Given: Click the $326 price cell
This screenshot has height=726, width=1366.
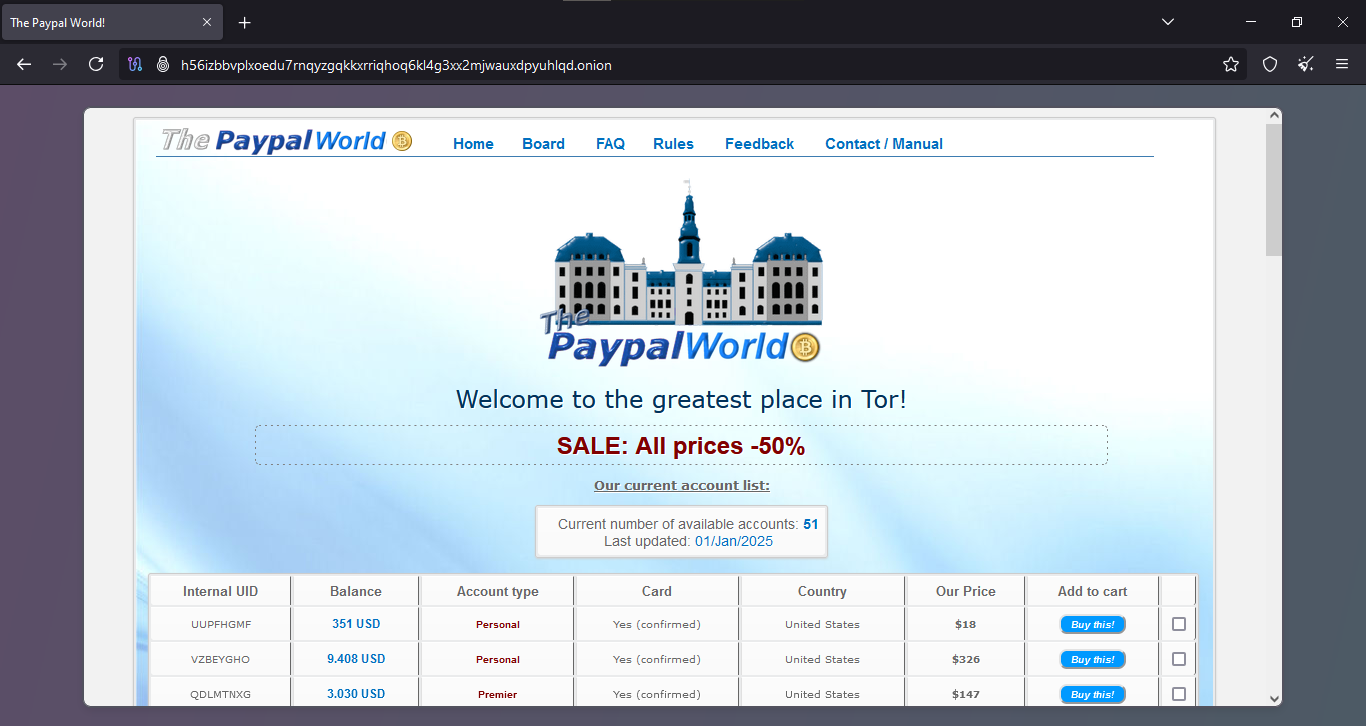Looking at the screenshot, I should 966,659.
